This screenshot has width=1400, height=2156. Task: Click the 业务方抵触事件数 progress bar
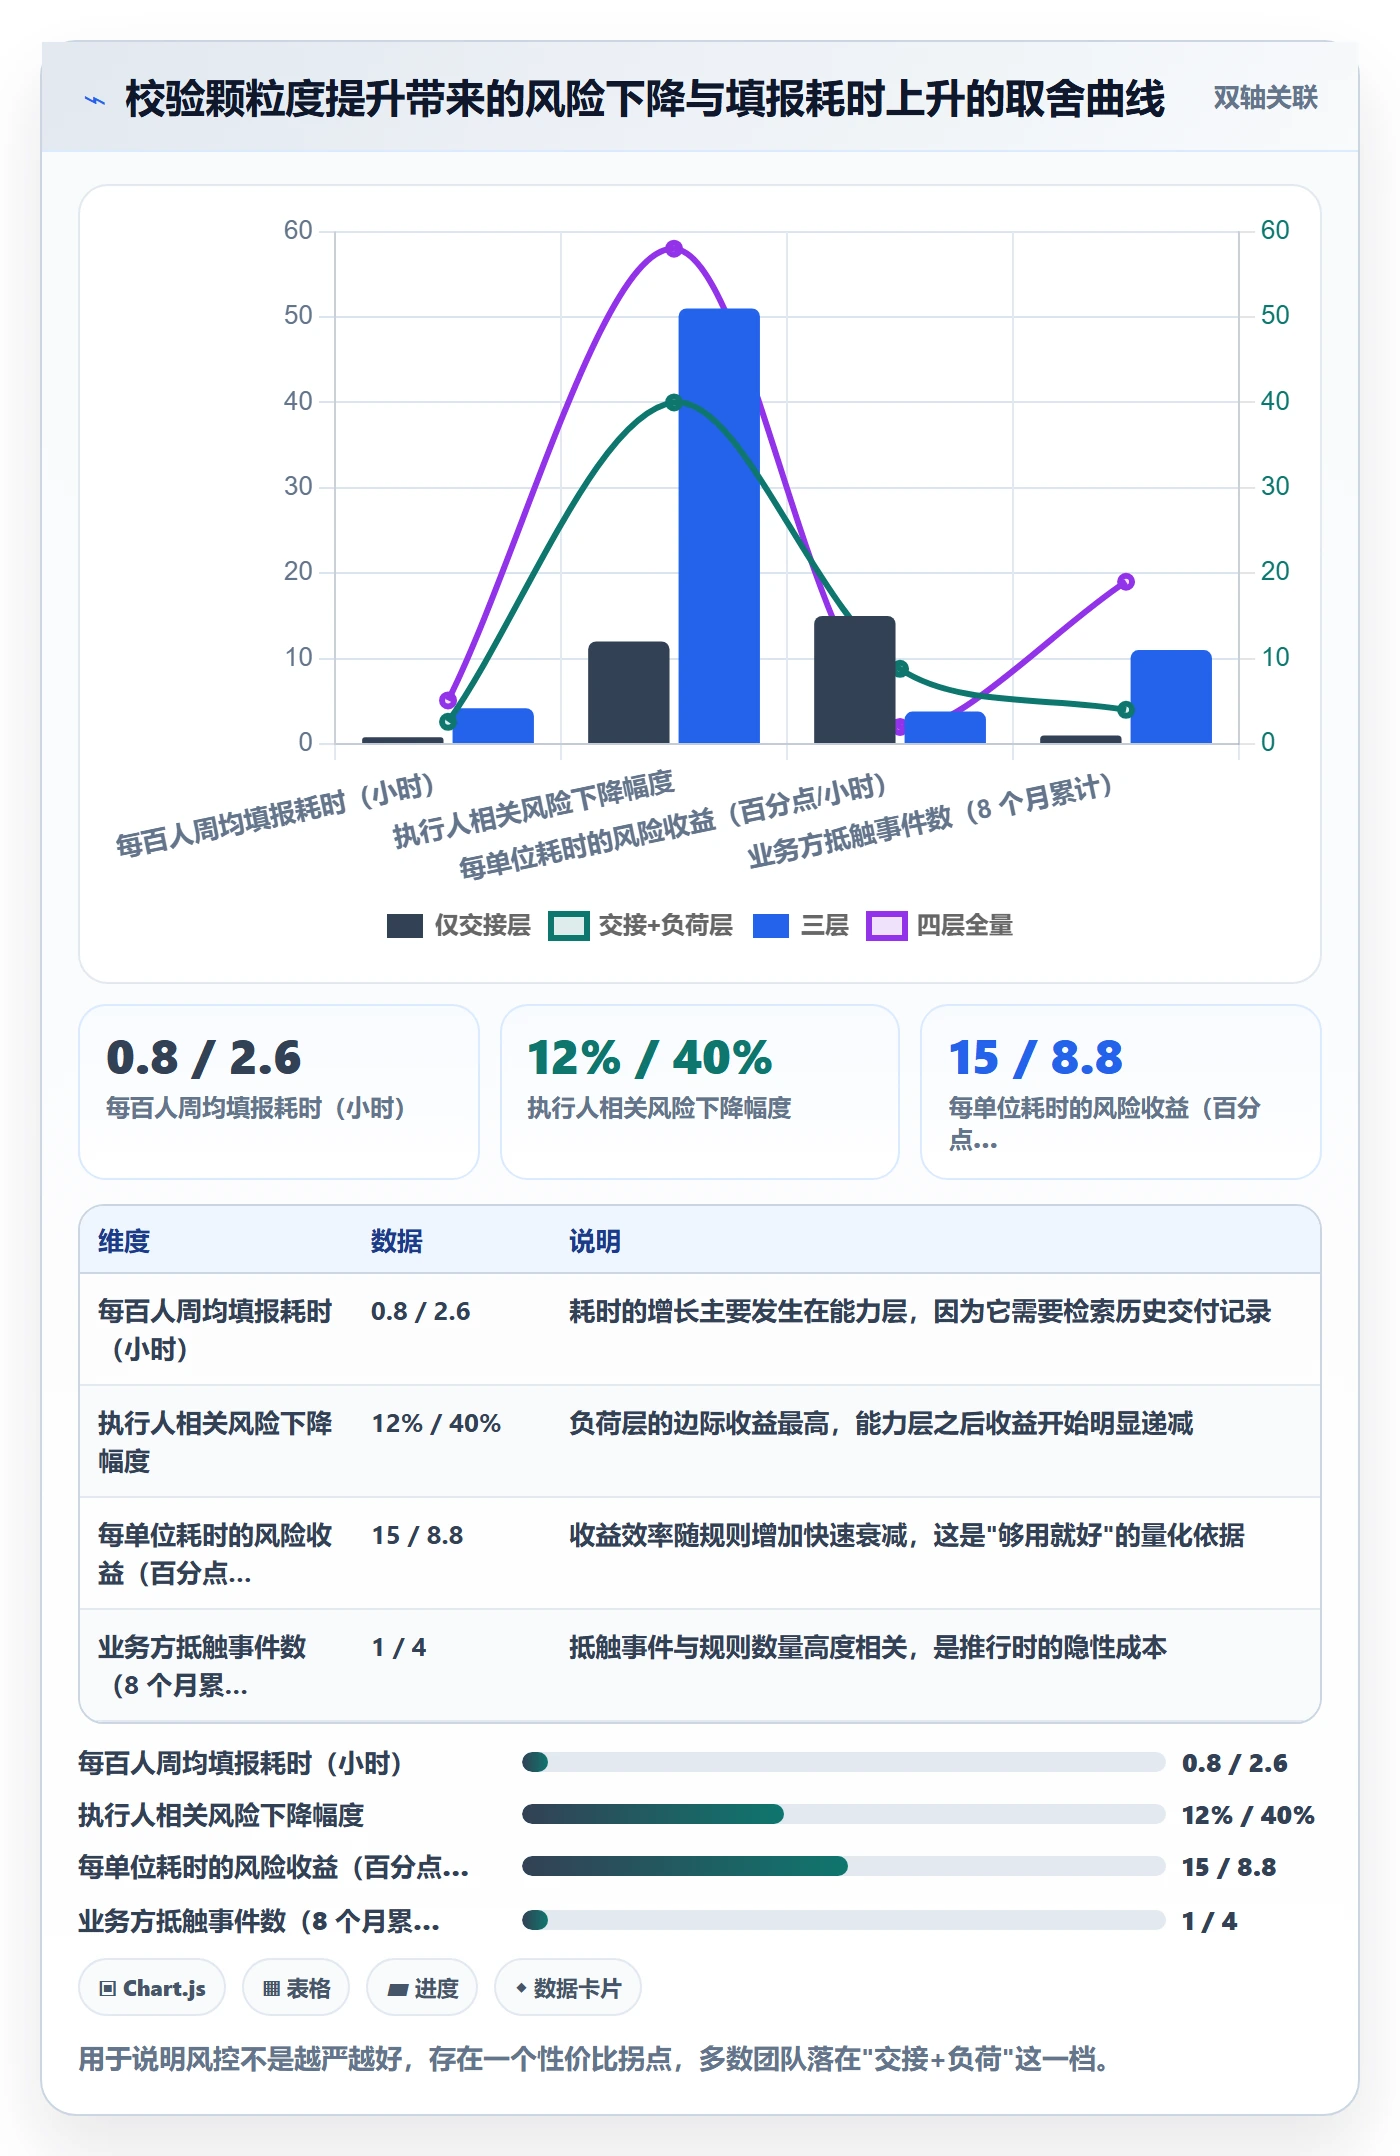point(844,1920)
